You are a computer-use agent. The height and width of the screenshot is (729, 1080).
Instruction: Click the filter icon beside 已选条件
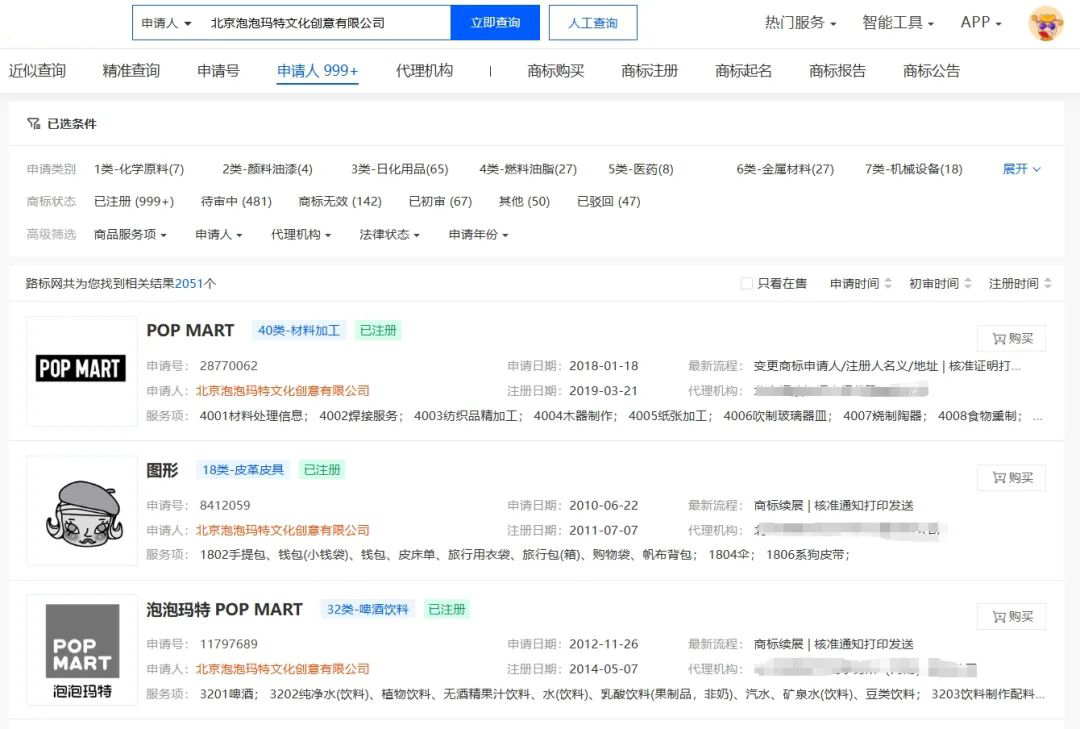coord(33,124)
